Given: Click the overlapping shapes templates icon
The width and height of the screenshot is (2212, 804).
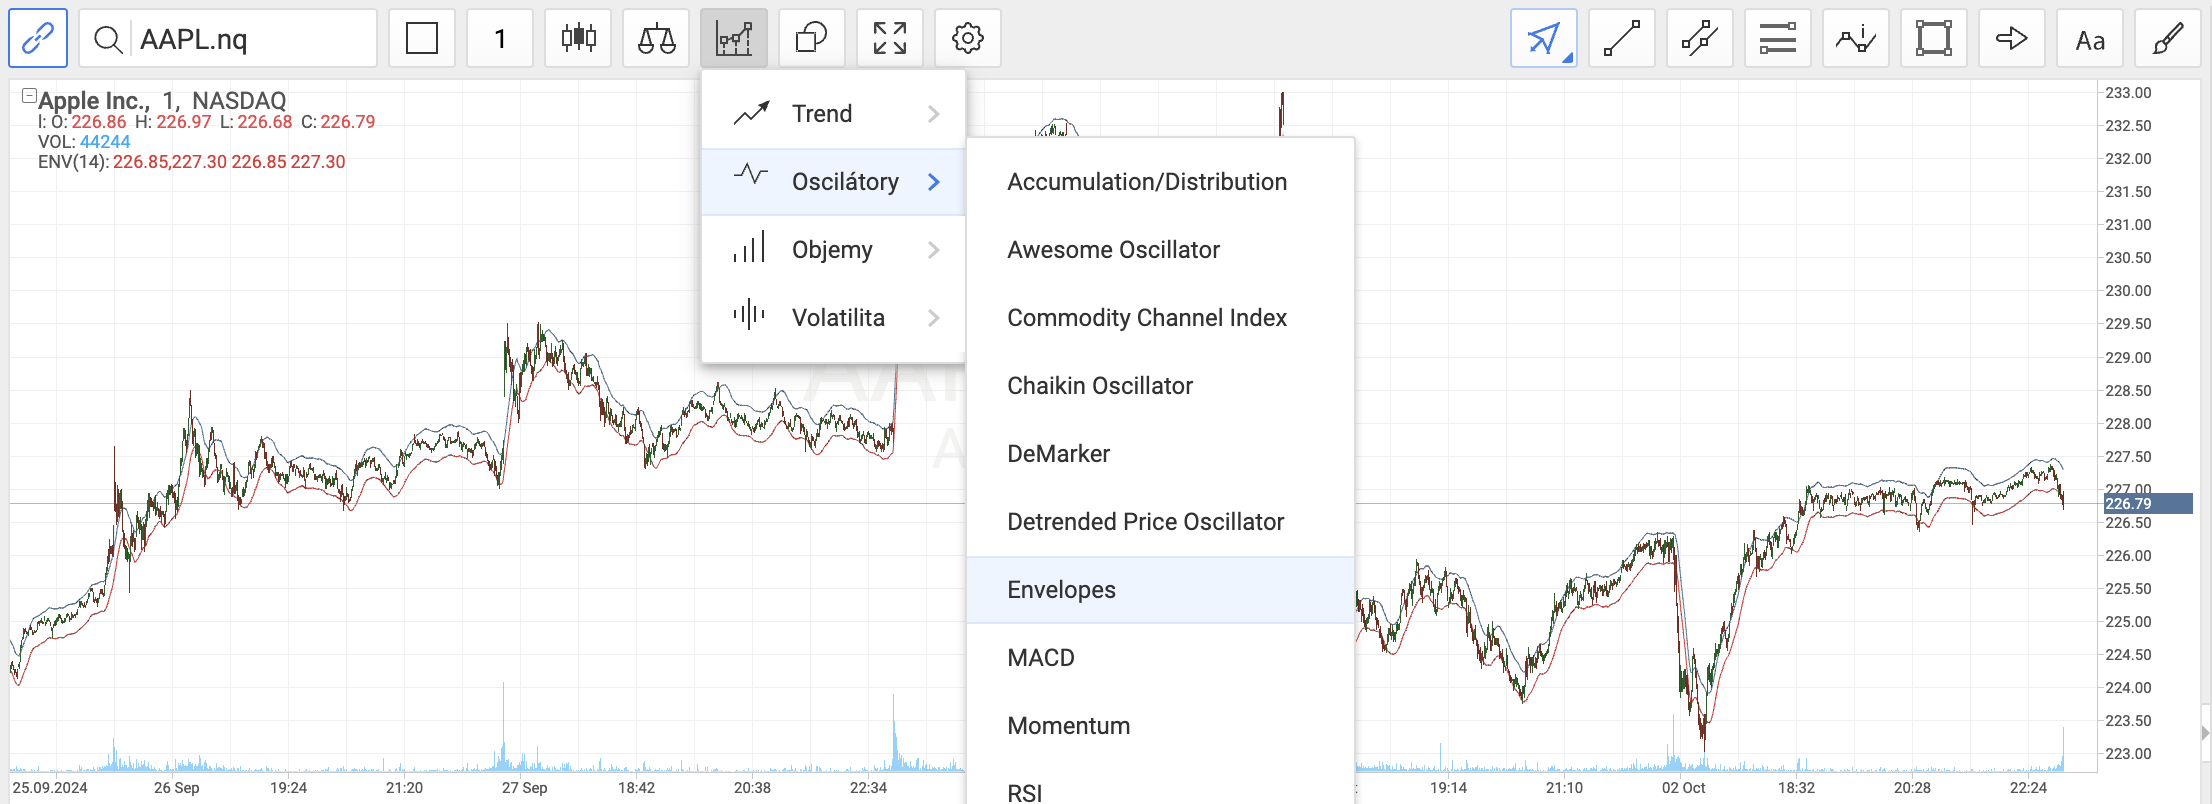Looking at the screenshot, I should [x=812, y=39].
